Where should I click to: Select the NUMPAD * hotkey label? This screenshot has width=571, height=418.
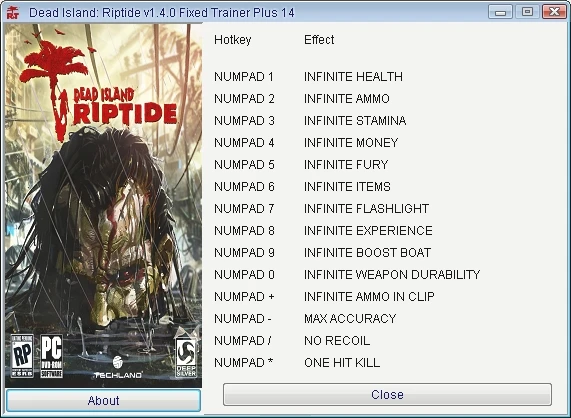[x=243, y=363]
